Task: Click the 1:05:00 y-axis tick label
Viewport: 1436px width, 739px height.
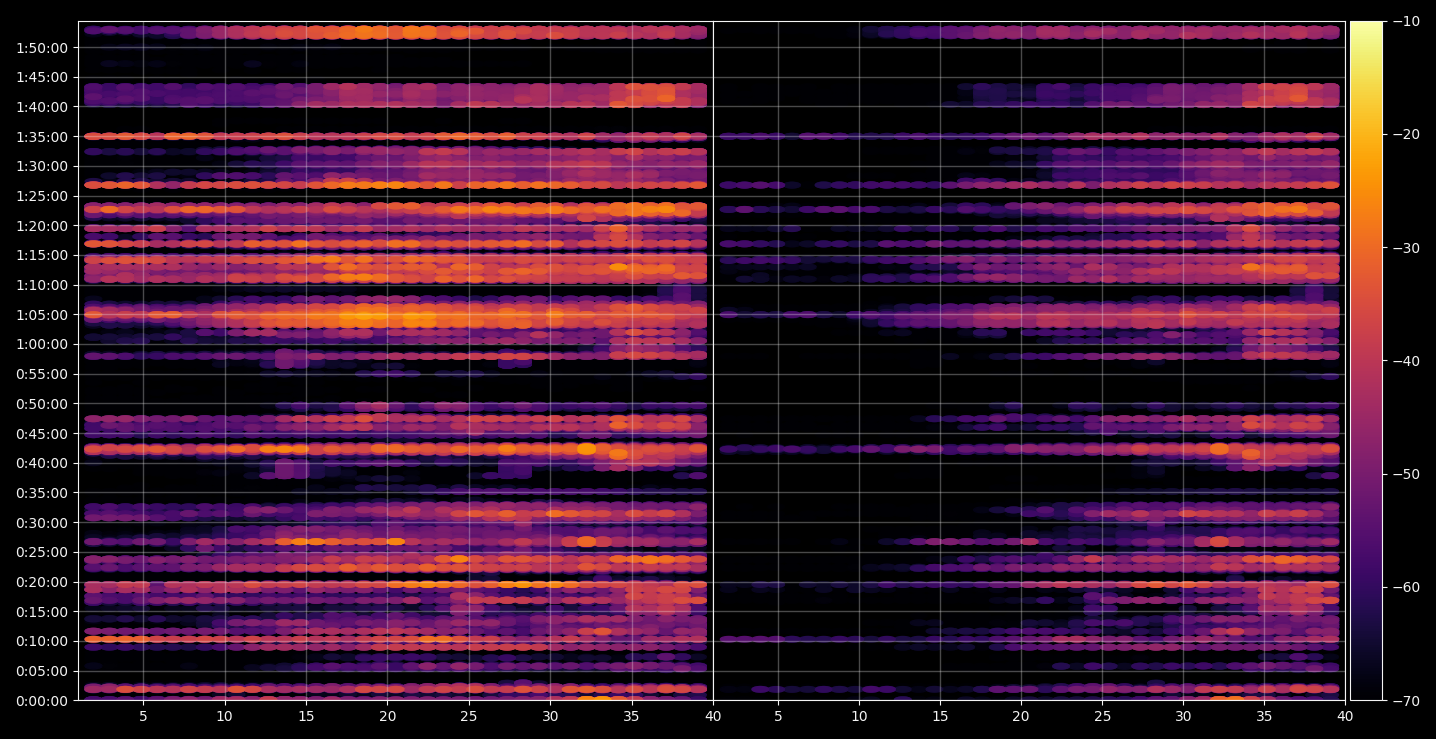Action: [42, 314]
